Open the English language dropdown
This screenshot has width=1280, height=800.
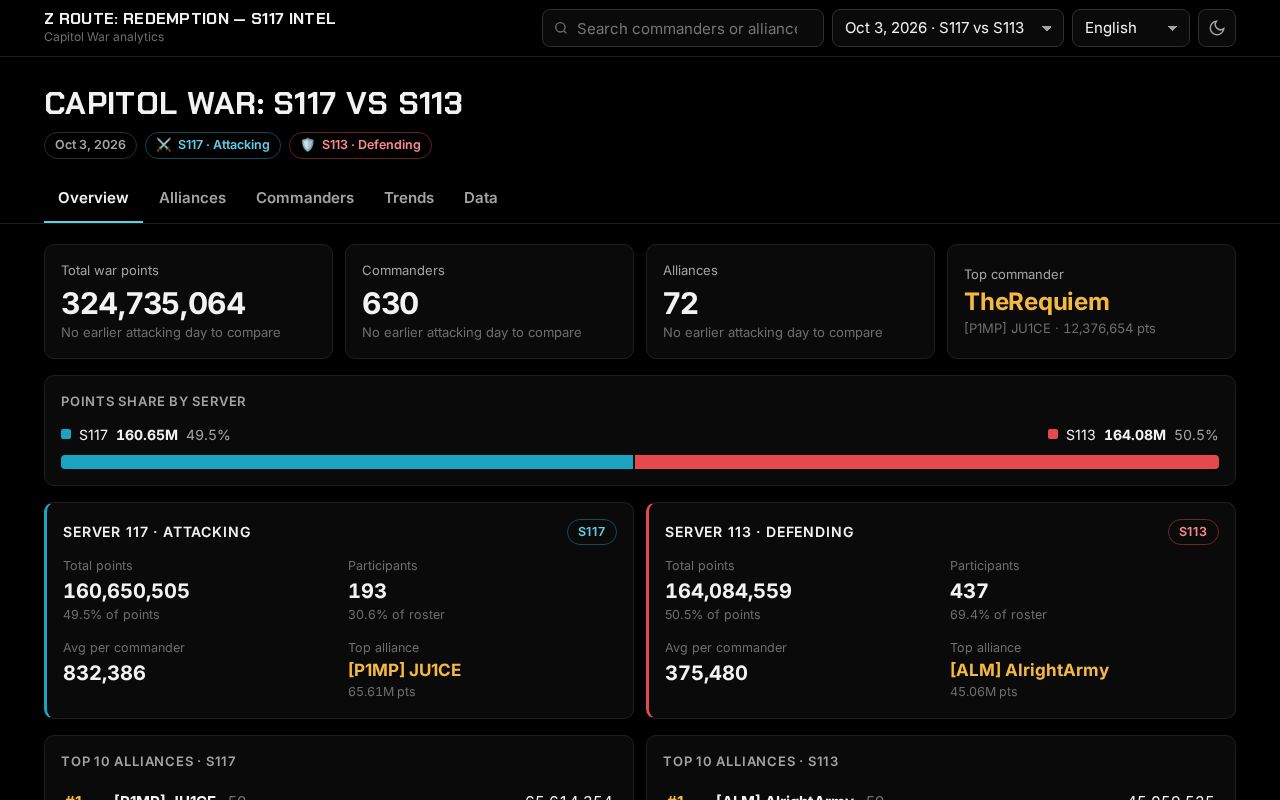click(1130, 28)
